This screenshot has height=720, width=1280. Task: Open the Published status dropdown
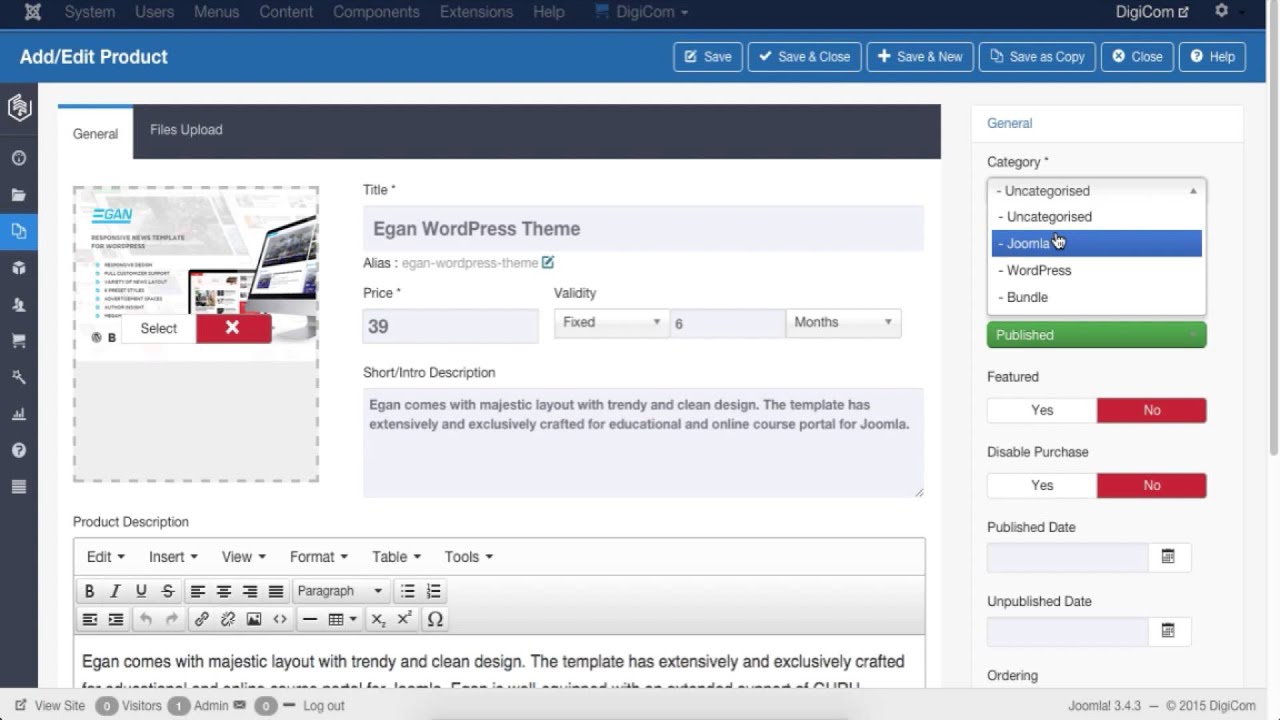pos(1097,335)
